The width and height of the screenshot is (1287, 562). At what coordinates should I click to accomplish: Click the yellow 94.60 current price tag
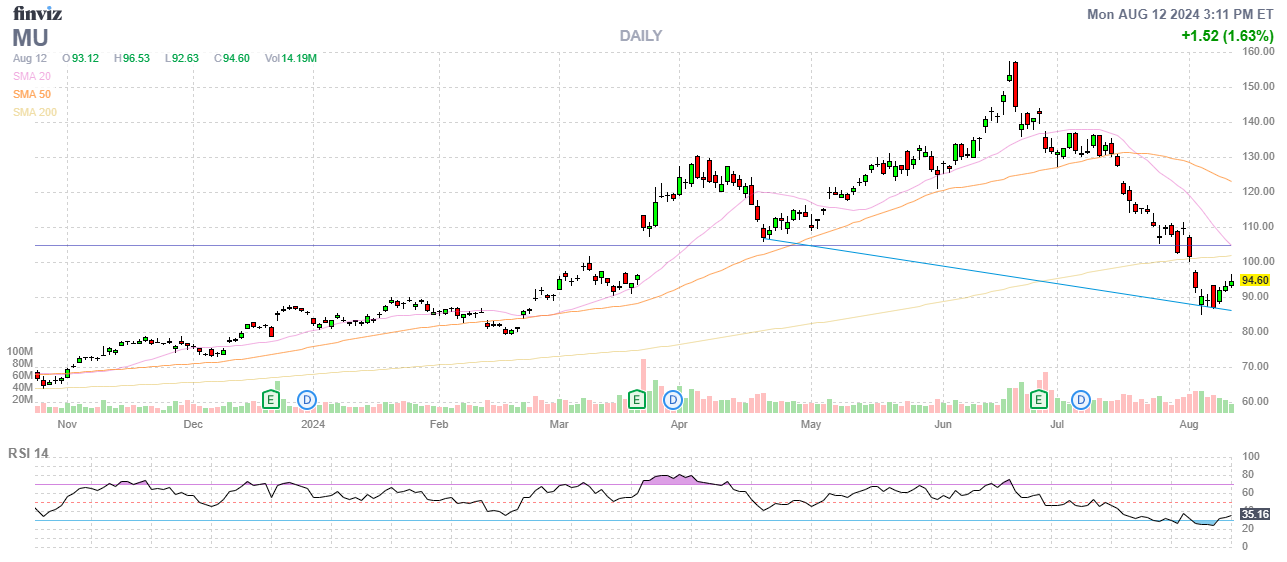coord(1255,280)
